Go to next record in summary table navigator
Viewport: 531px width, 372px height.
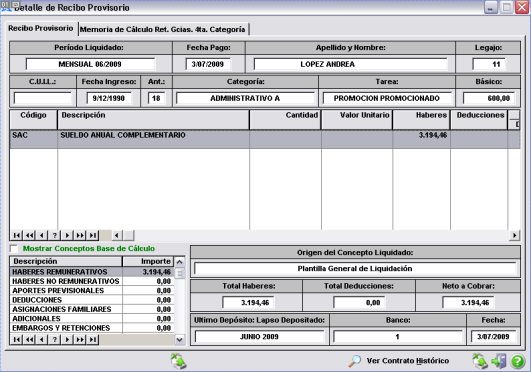click(67, 339)
